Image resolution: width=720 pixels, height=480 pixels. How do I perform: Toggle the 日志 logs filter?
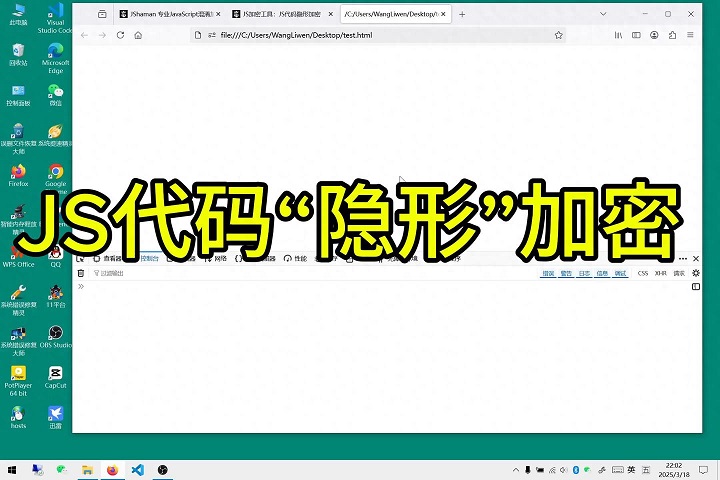pos(584,273)
